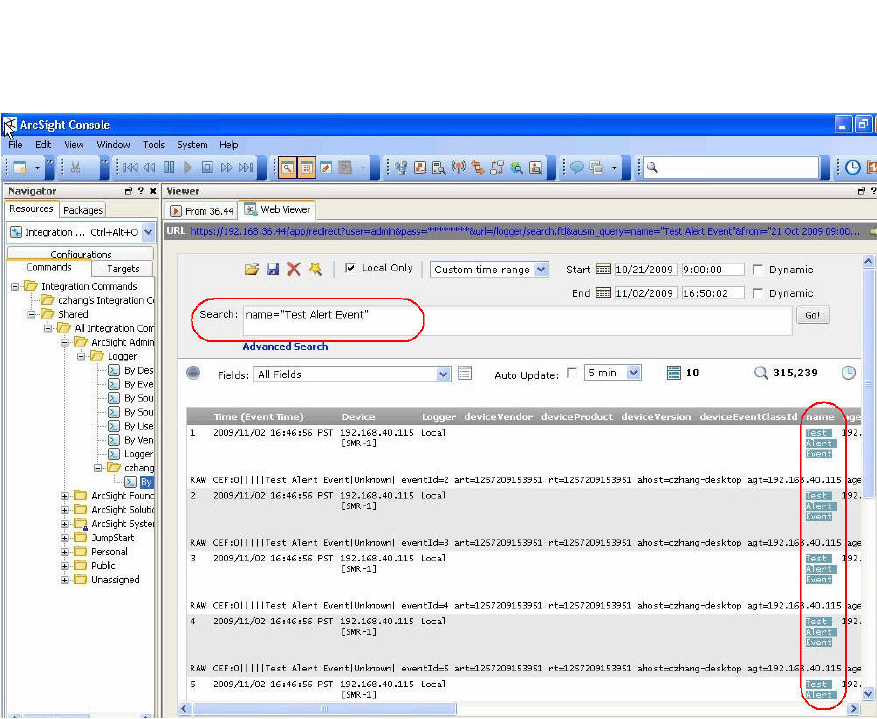The image size is (877, 719).
Task: Open the Tools menu
Action: pos(153,145)
